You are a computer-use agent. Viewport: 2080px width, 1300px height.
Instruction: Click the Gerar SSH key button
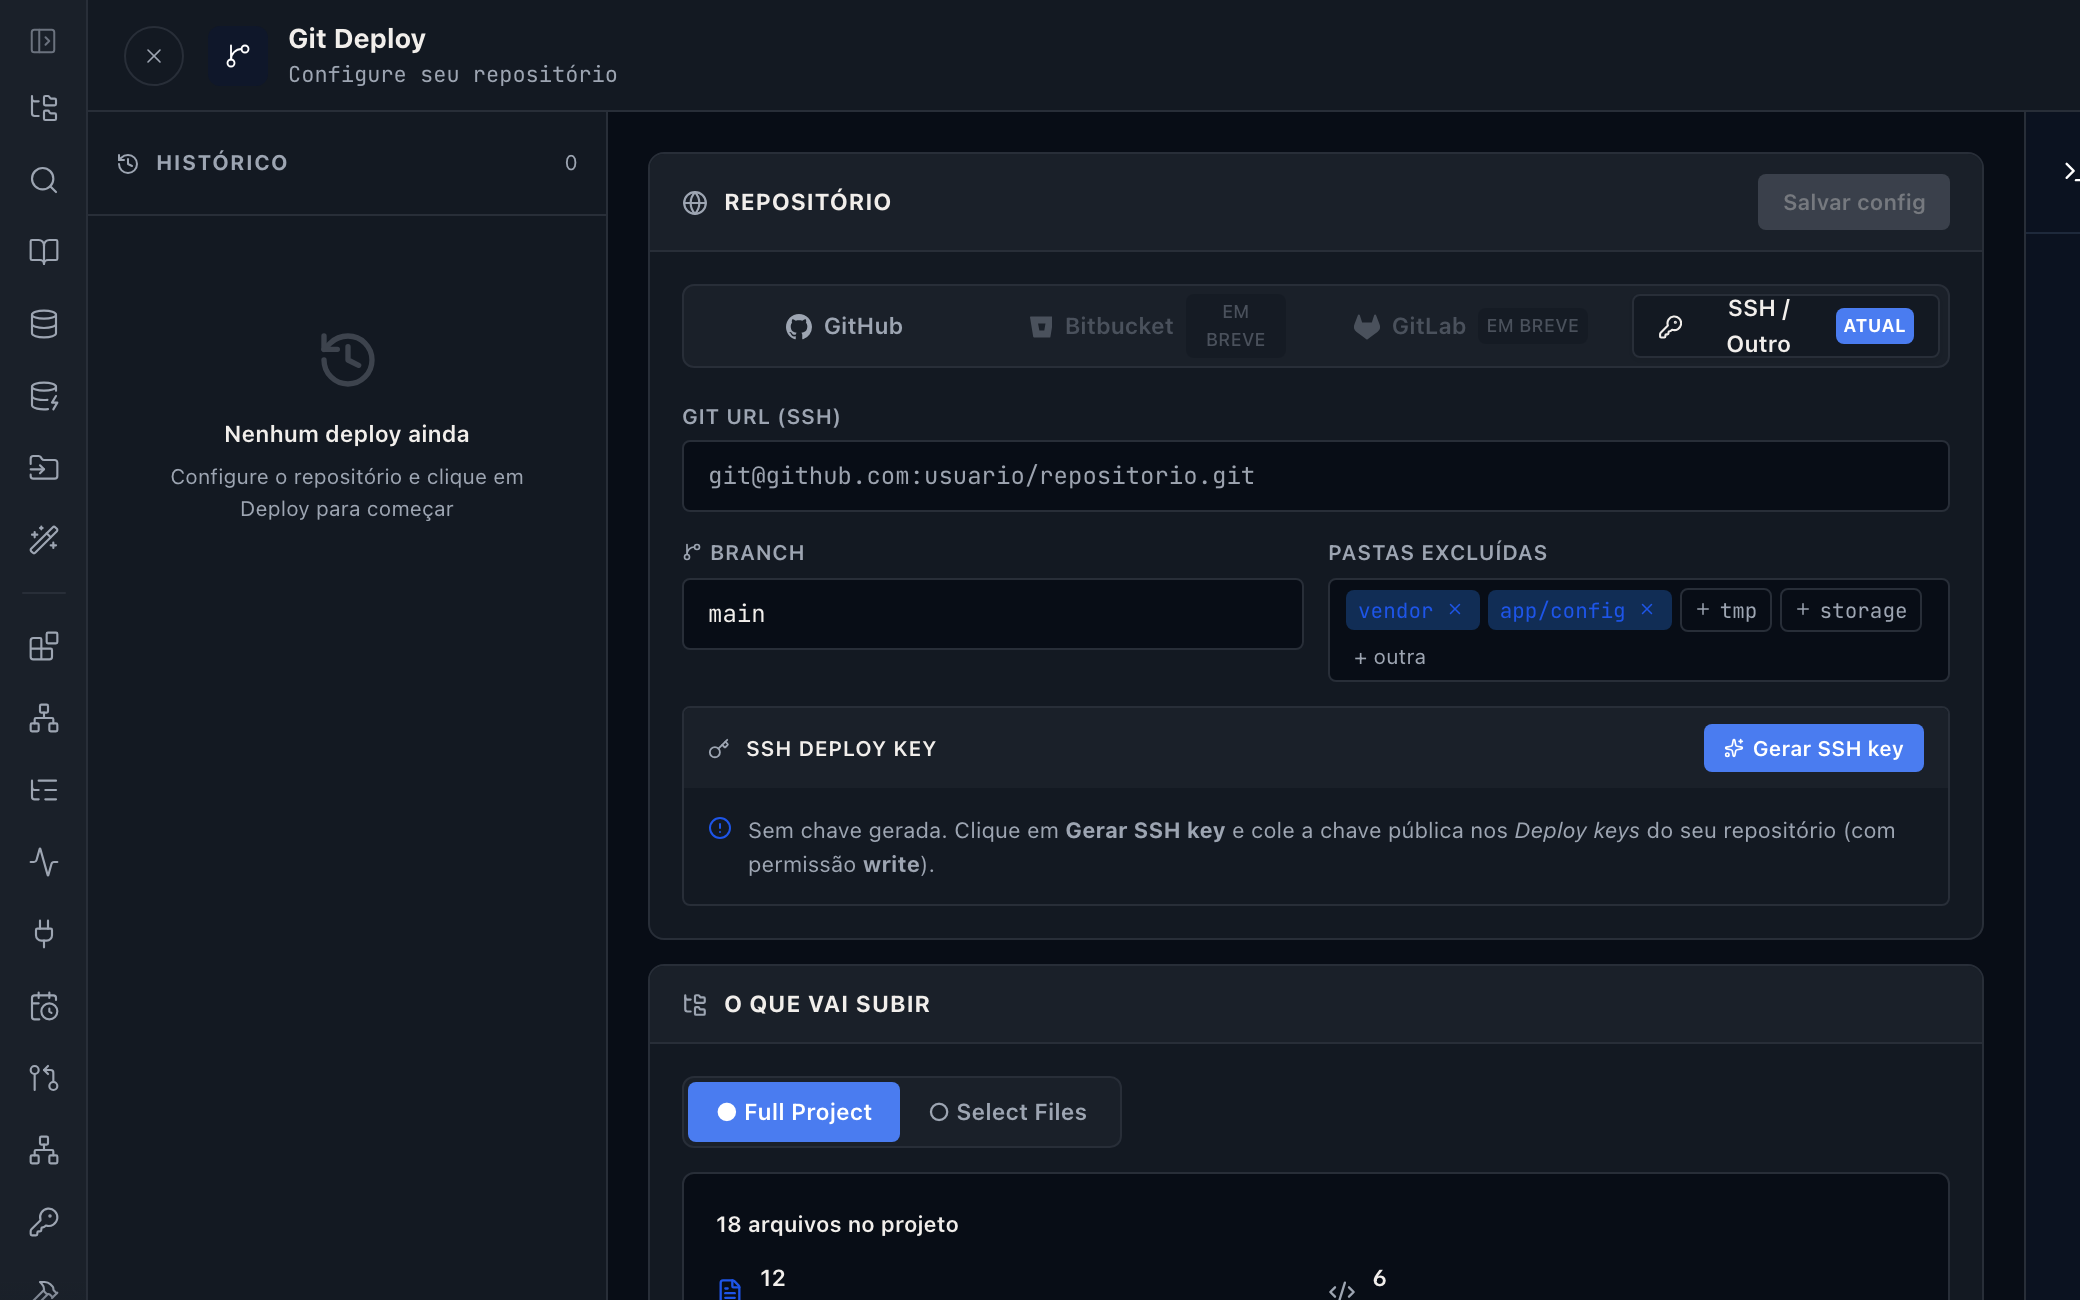[1813, 748]
